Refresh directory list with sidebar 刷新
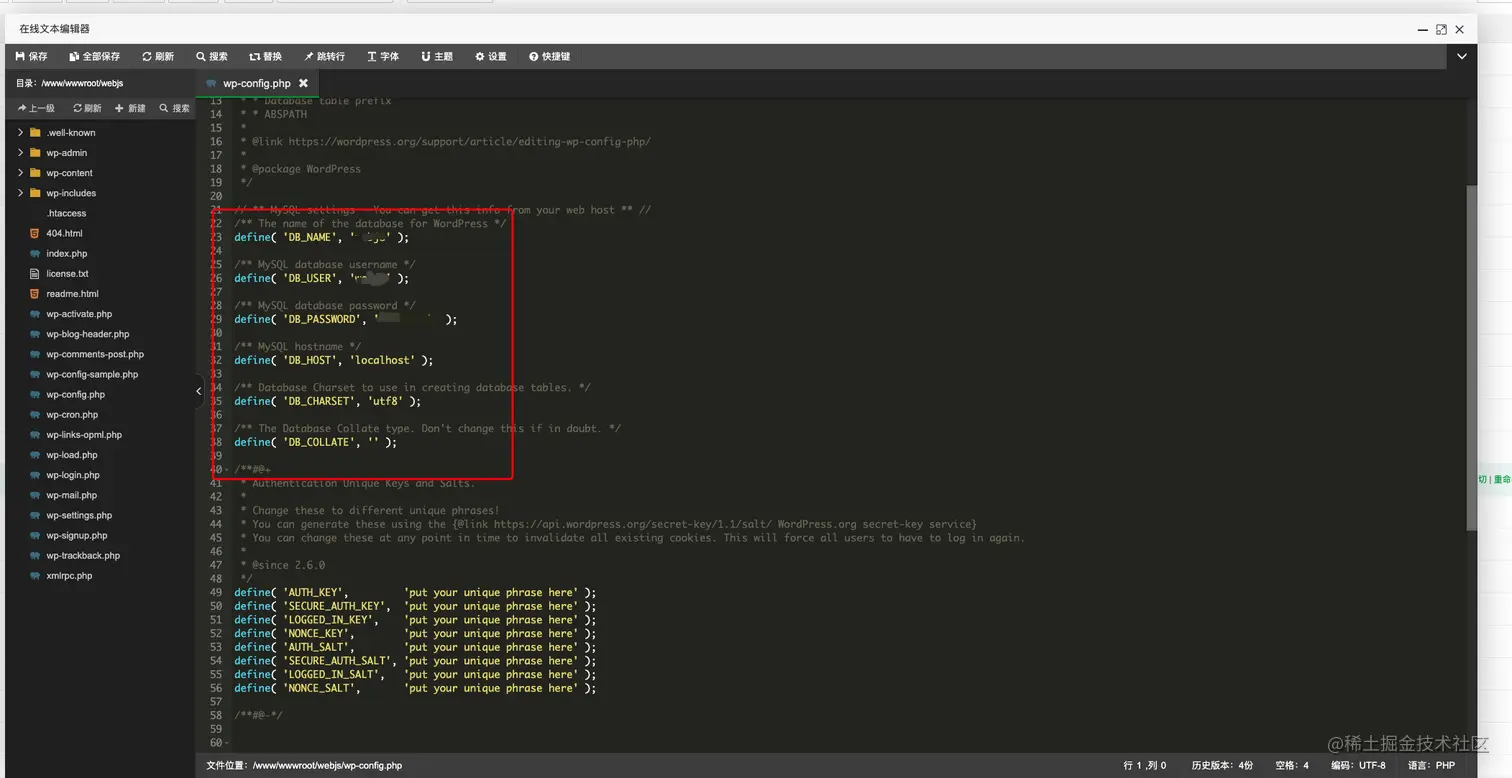 tap(85, 108)
